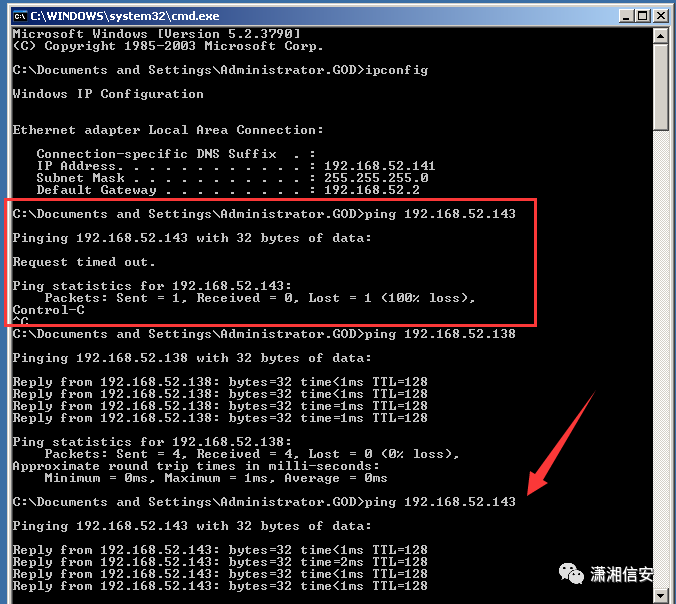
Task: Click the 'Minimum = 0ms, Maximum = 1ms' line
Action: 216,478
